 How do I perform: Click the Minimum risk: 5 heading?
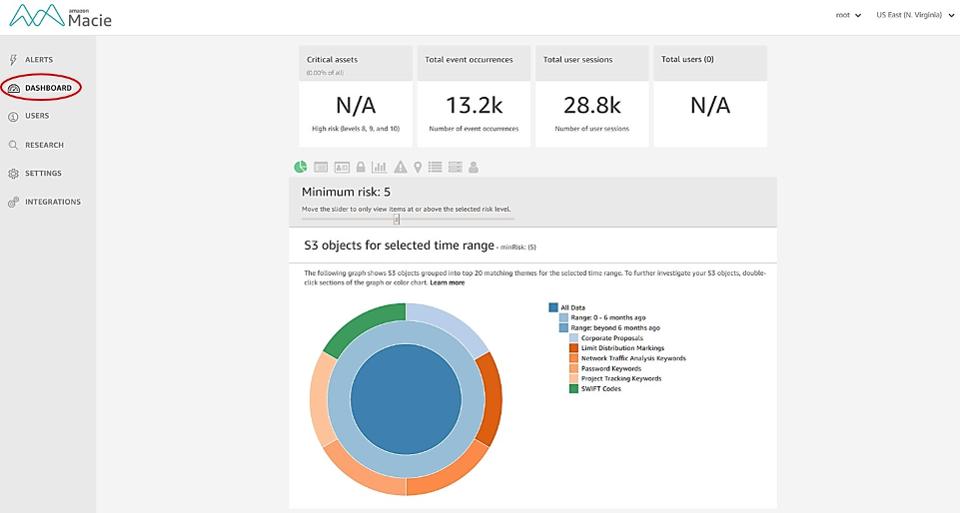pyautogui.click(x=346, y=192)
